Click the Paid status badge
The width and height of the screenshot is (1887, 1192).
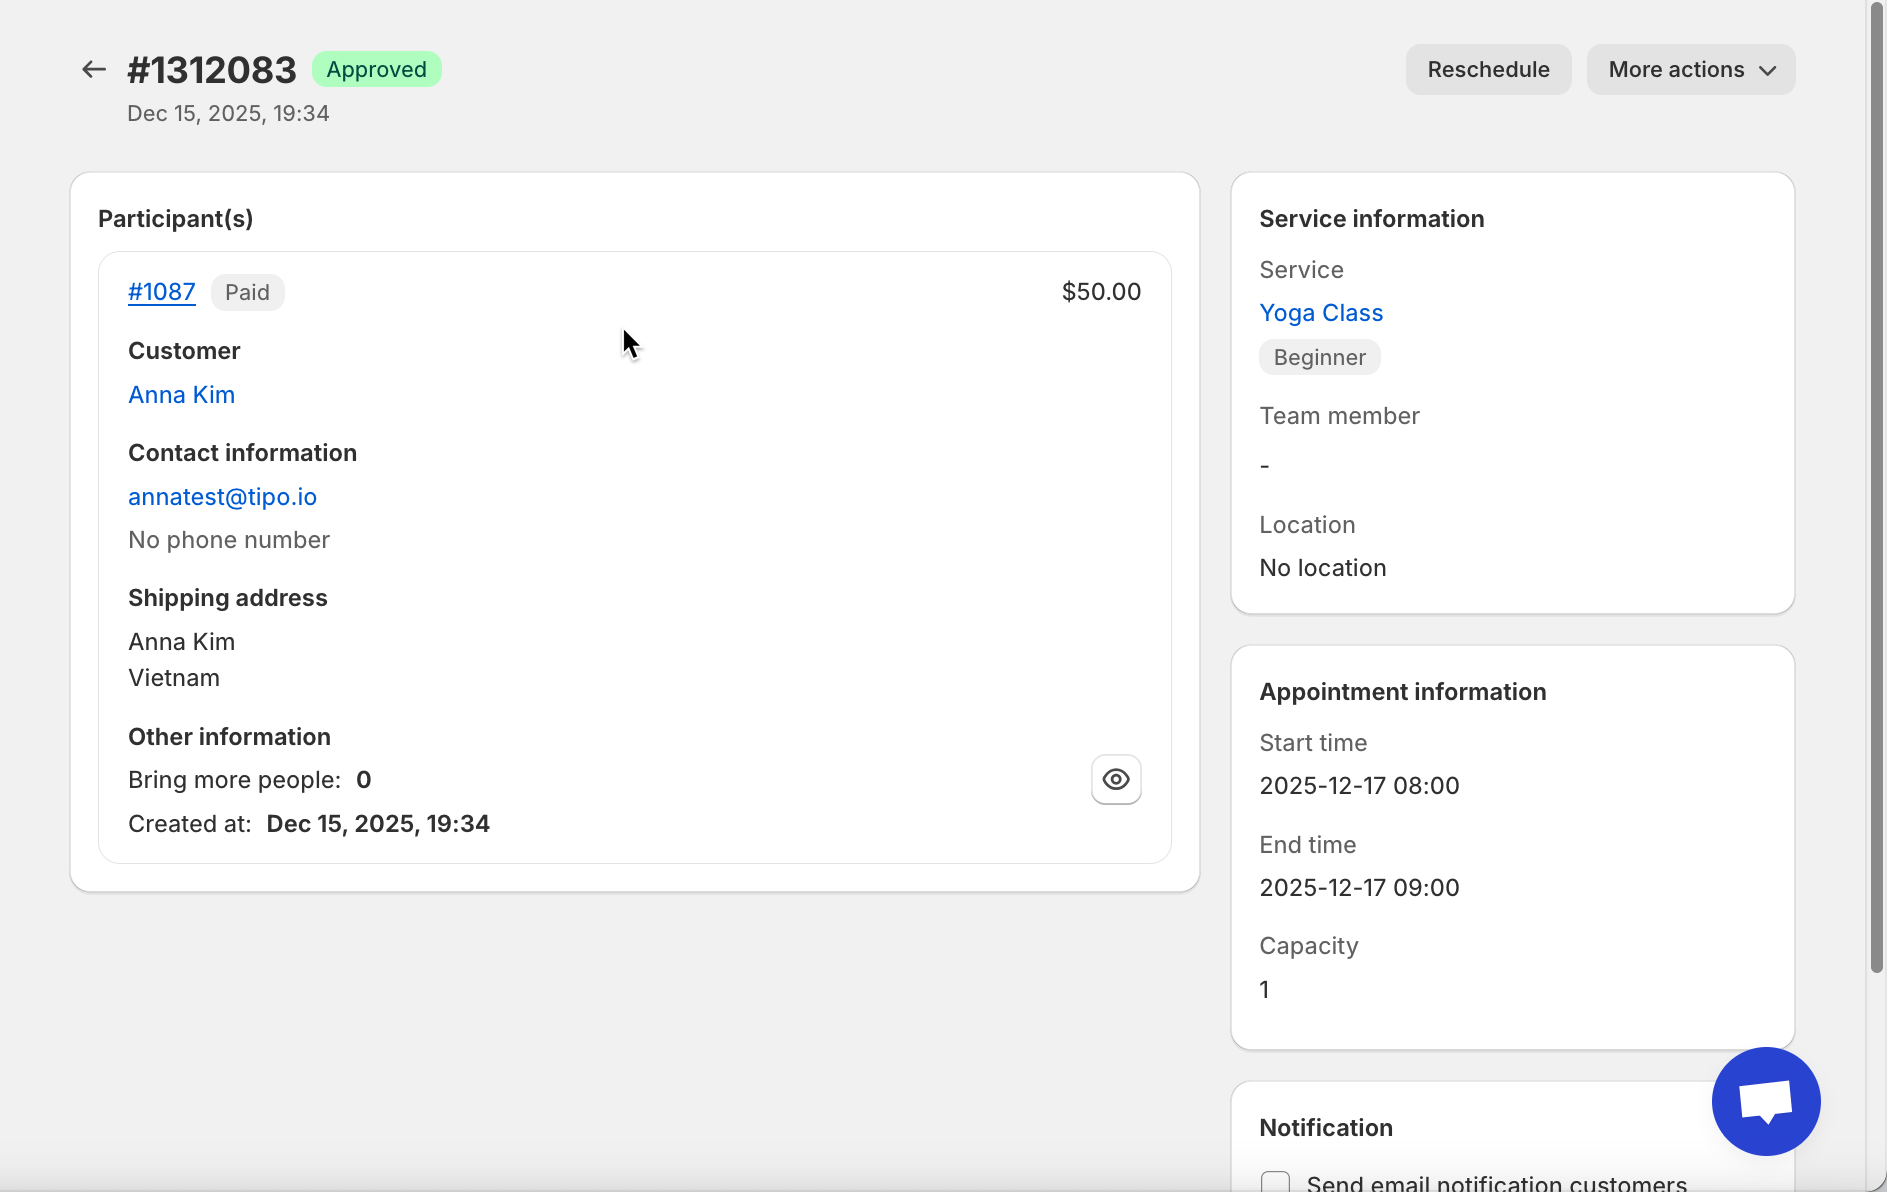[x=247, y=292]
